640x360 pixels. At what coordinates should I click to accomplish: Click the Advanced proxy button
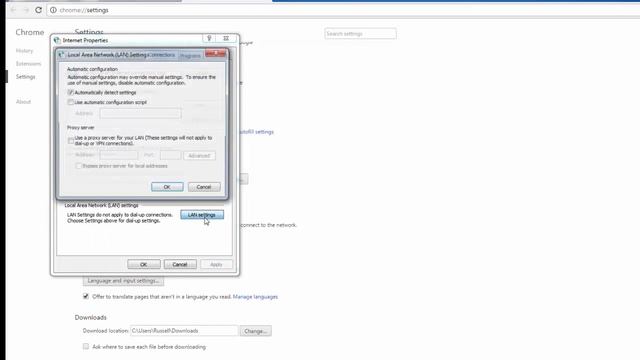click(199, 156)
